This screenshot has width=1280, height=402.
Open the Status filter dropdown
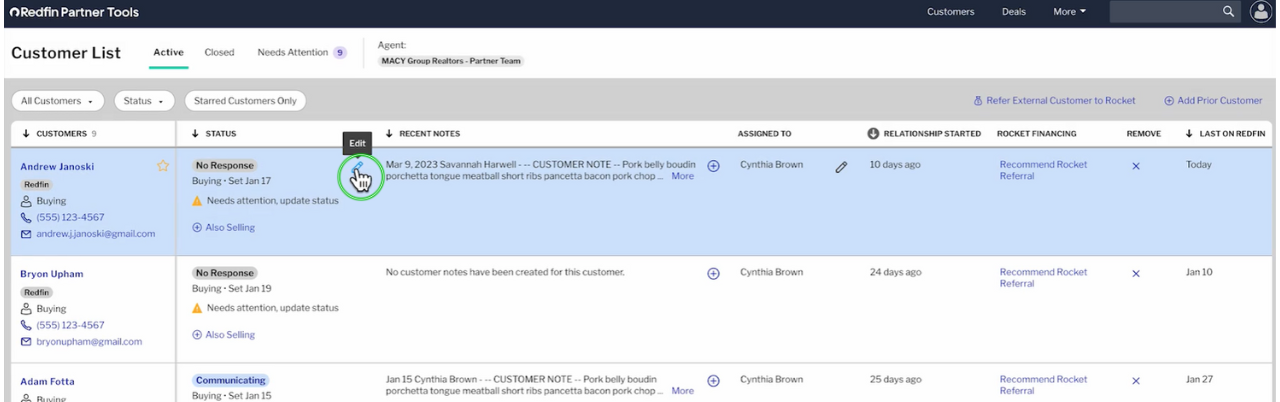coord(144,101)
